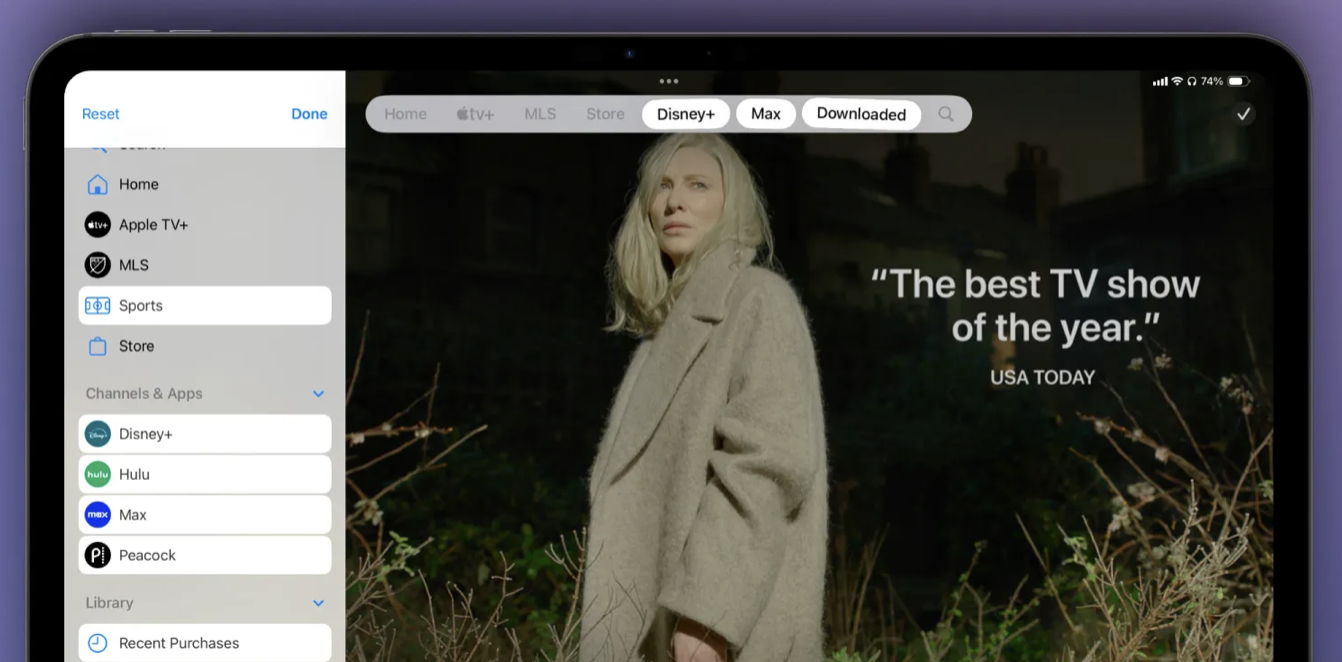The image size is (1342, 662).
Task: Collapse the Library section
Action: tap(318, 602)
